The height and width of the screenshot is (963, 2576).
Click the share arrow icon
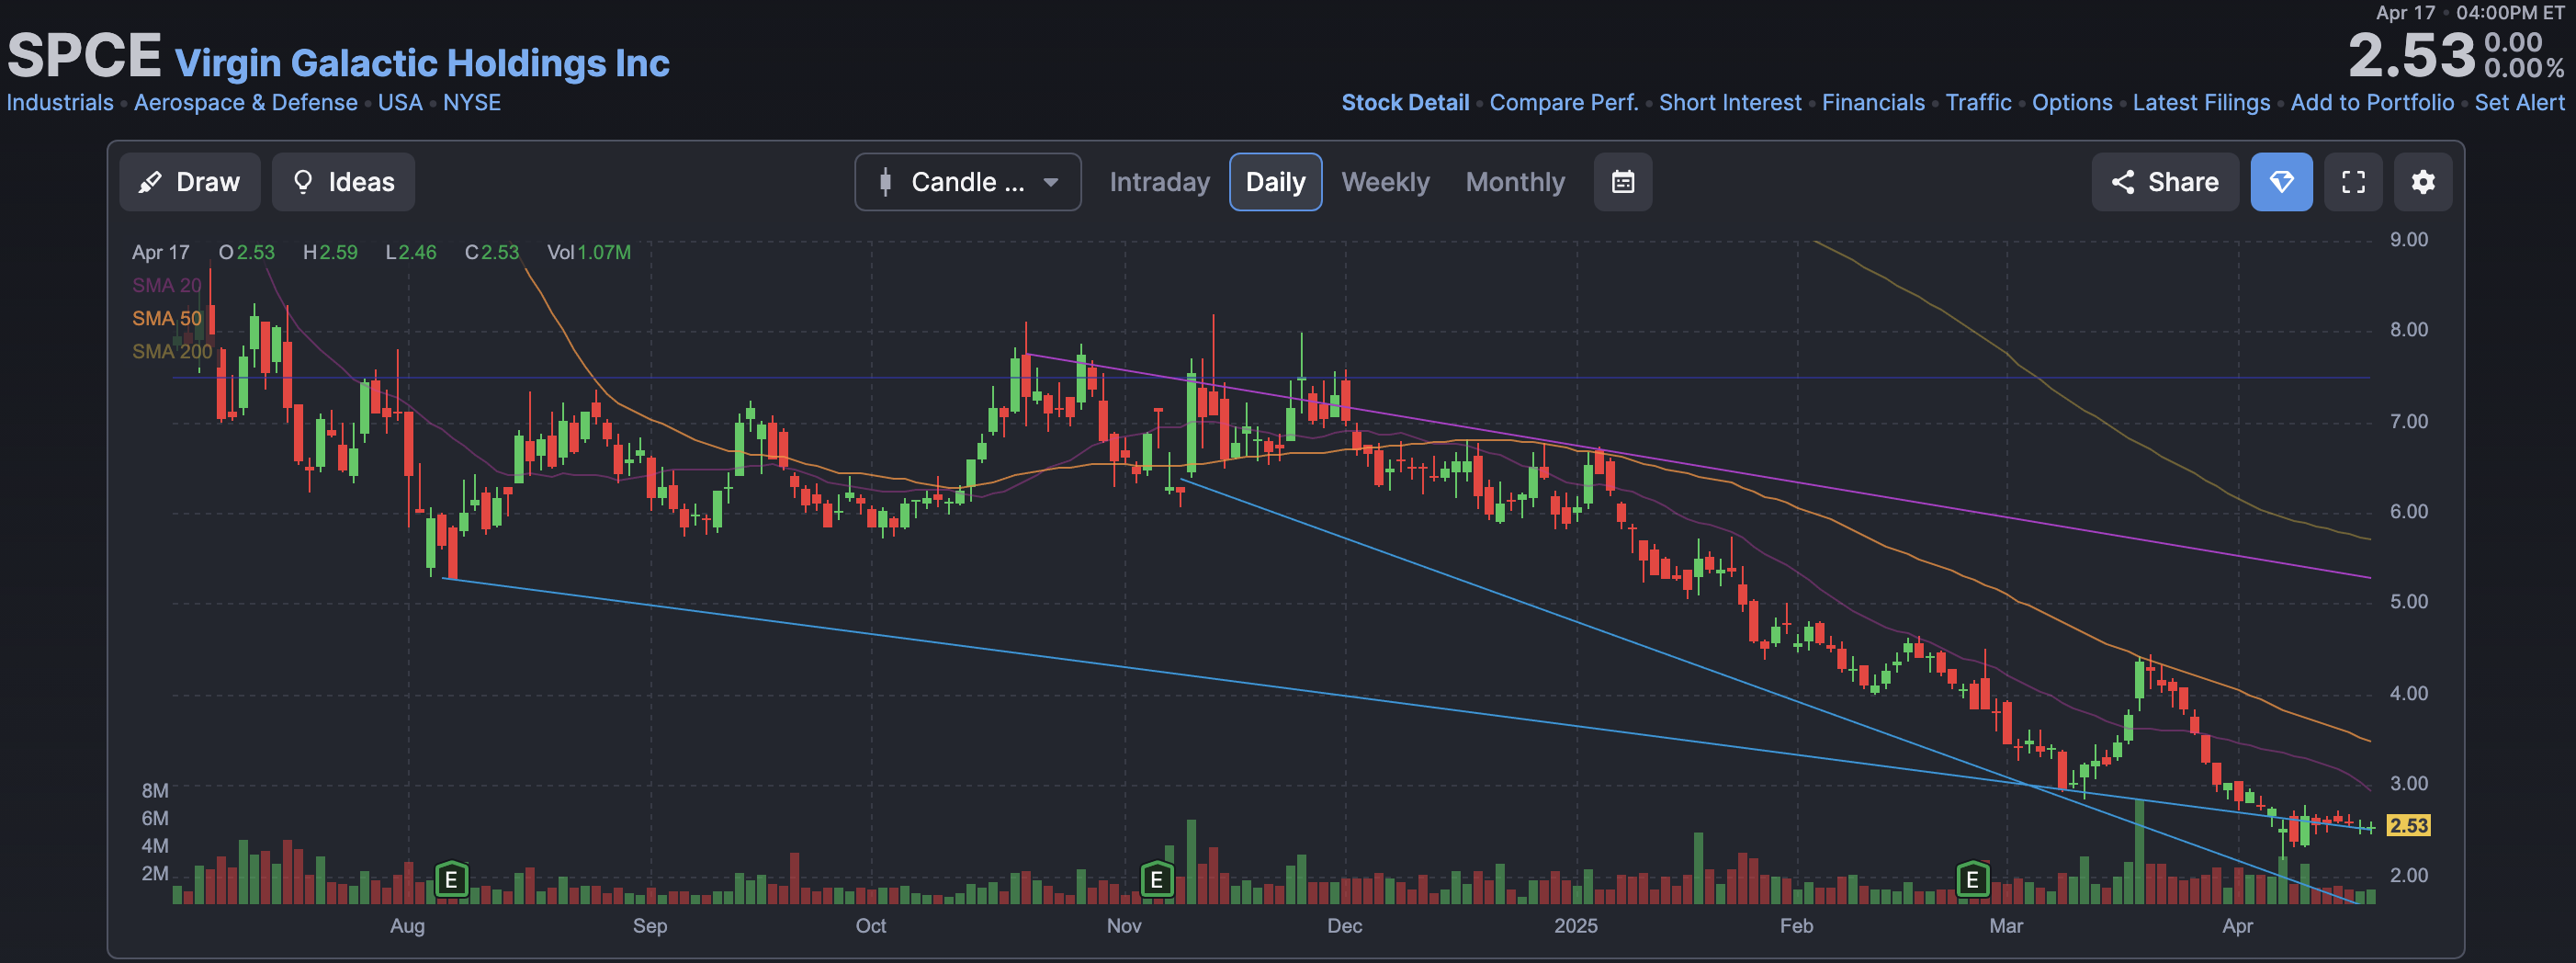(2122, 182)
